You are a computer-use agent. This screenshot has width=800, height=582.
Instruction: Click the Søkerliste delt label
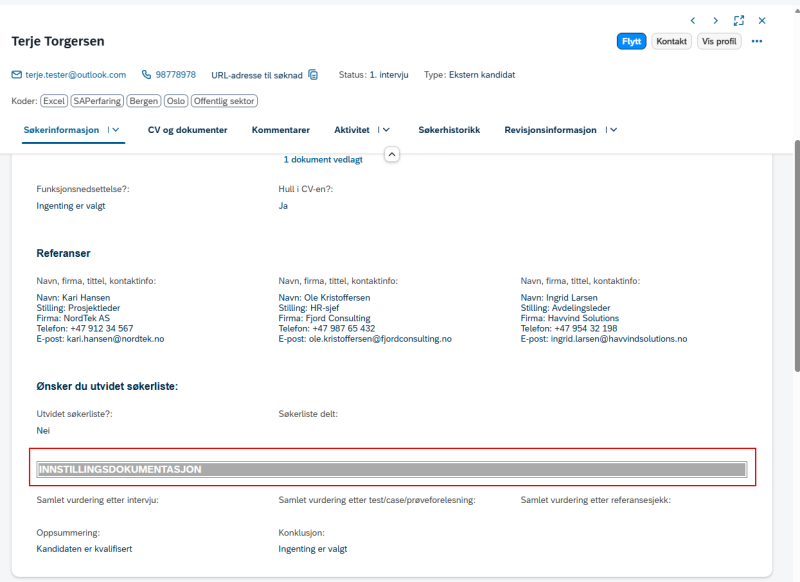[x=308, y=414]
